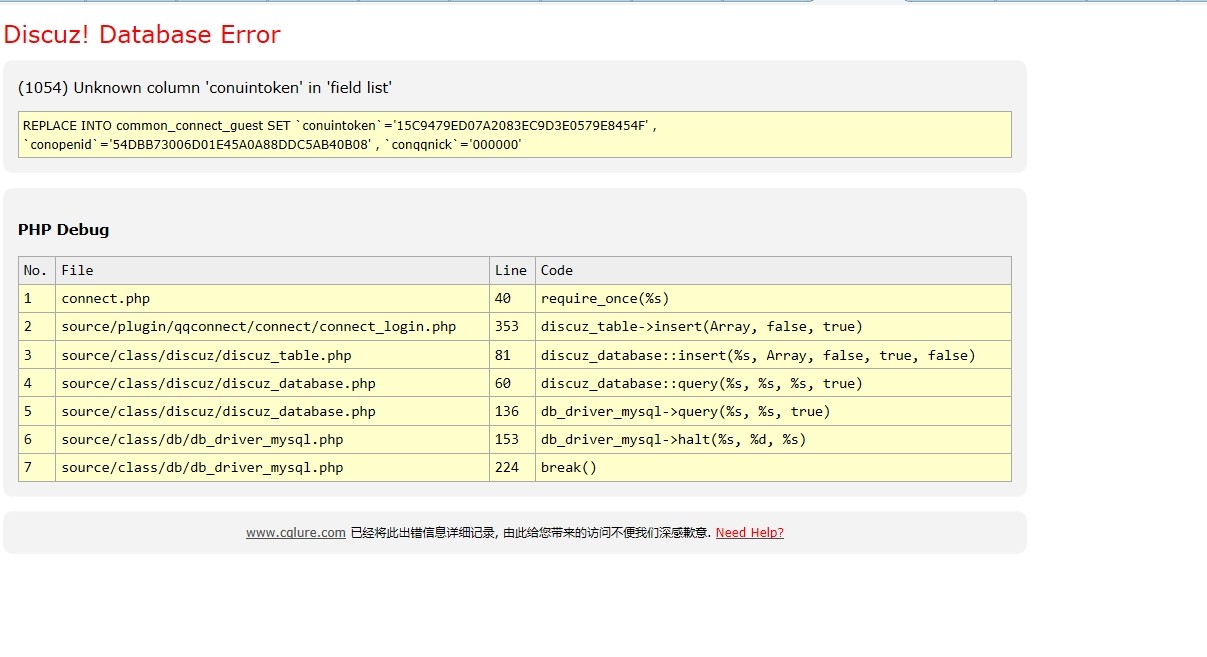Click the File column header
The height and width of the screenshot is (657, 1207).
(x=77, y=270)
